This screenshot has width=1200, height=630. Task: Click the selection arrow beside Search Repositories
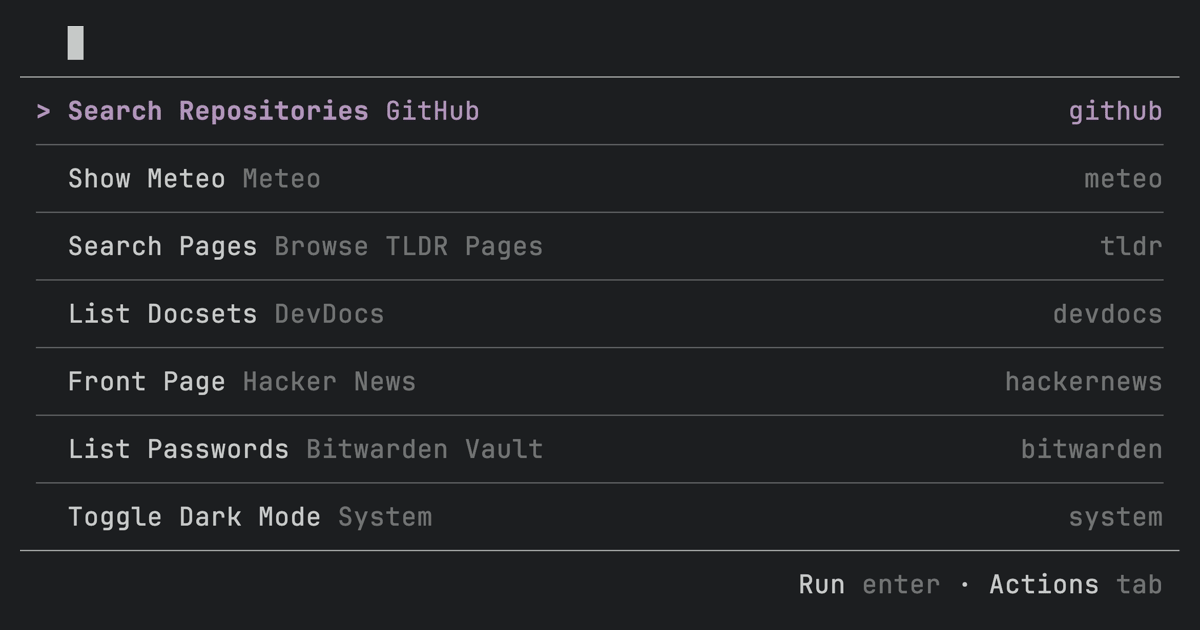pos(41,111)
